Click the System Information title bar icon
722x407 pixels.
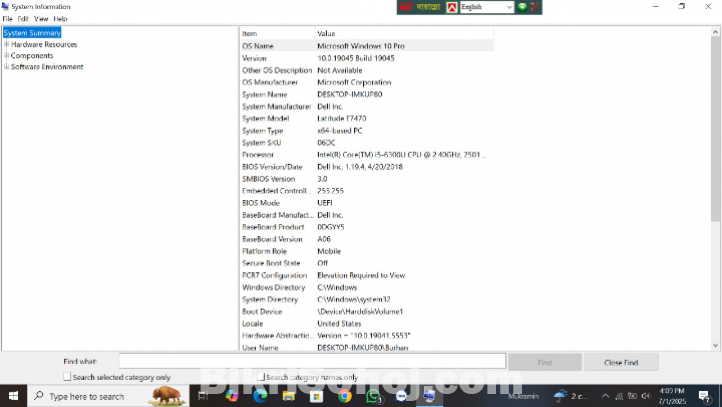coord(6,6)
